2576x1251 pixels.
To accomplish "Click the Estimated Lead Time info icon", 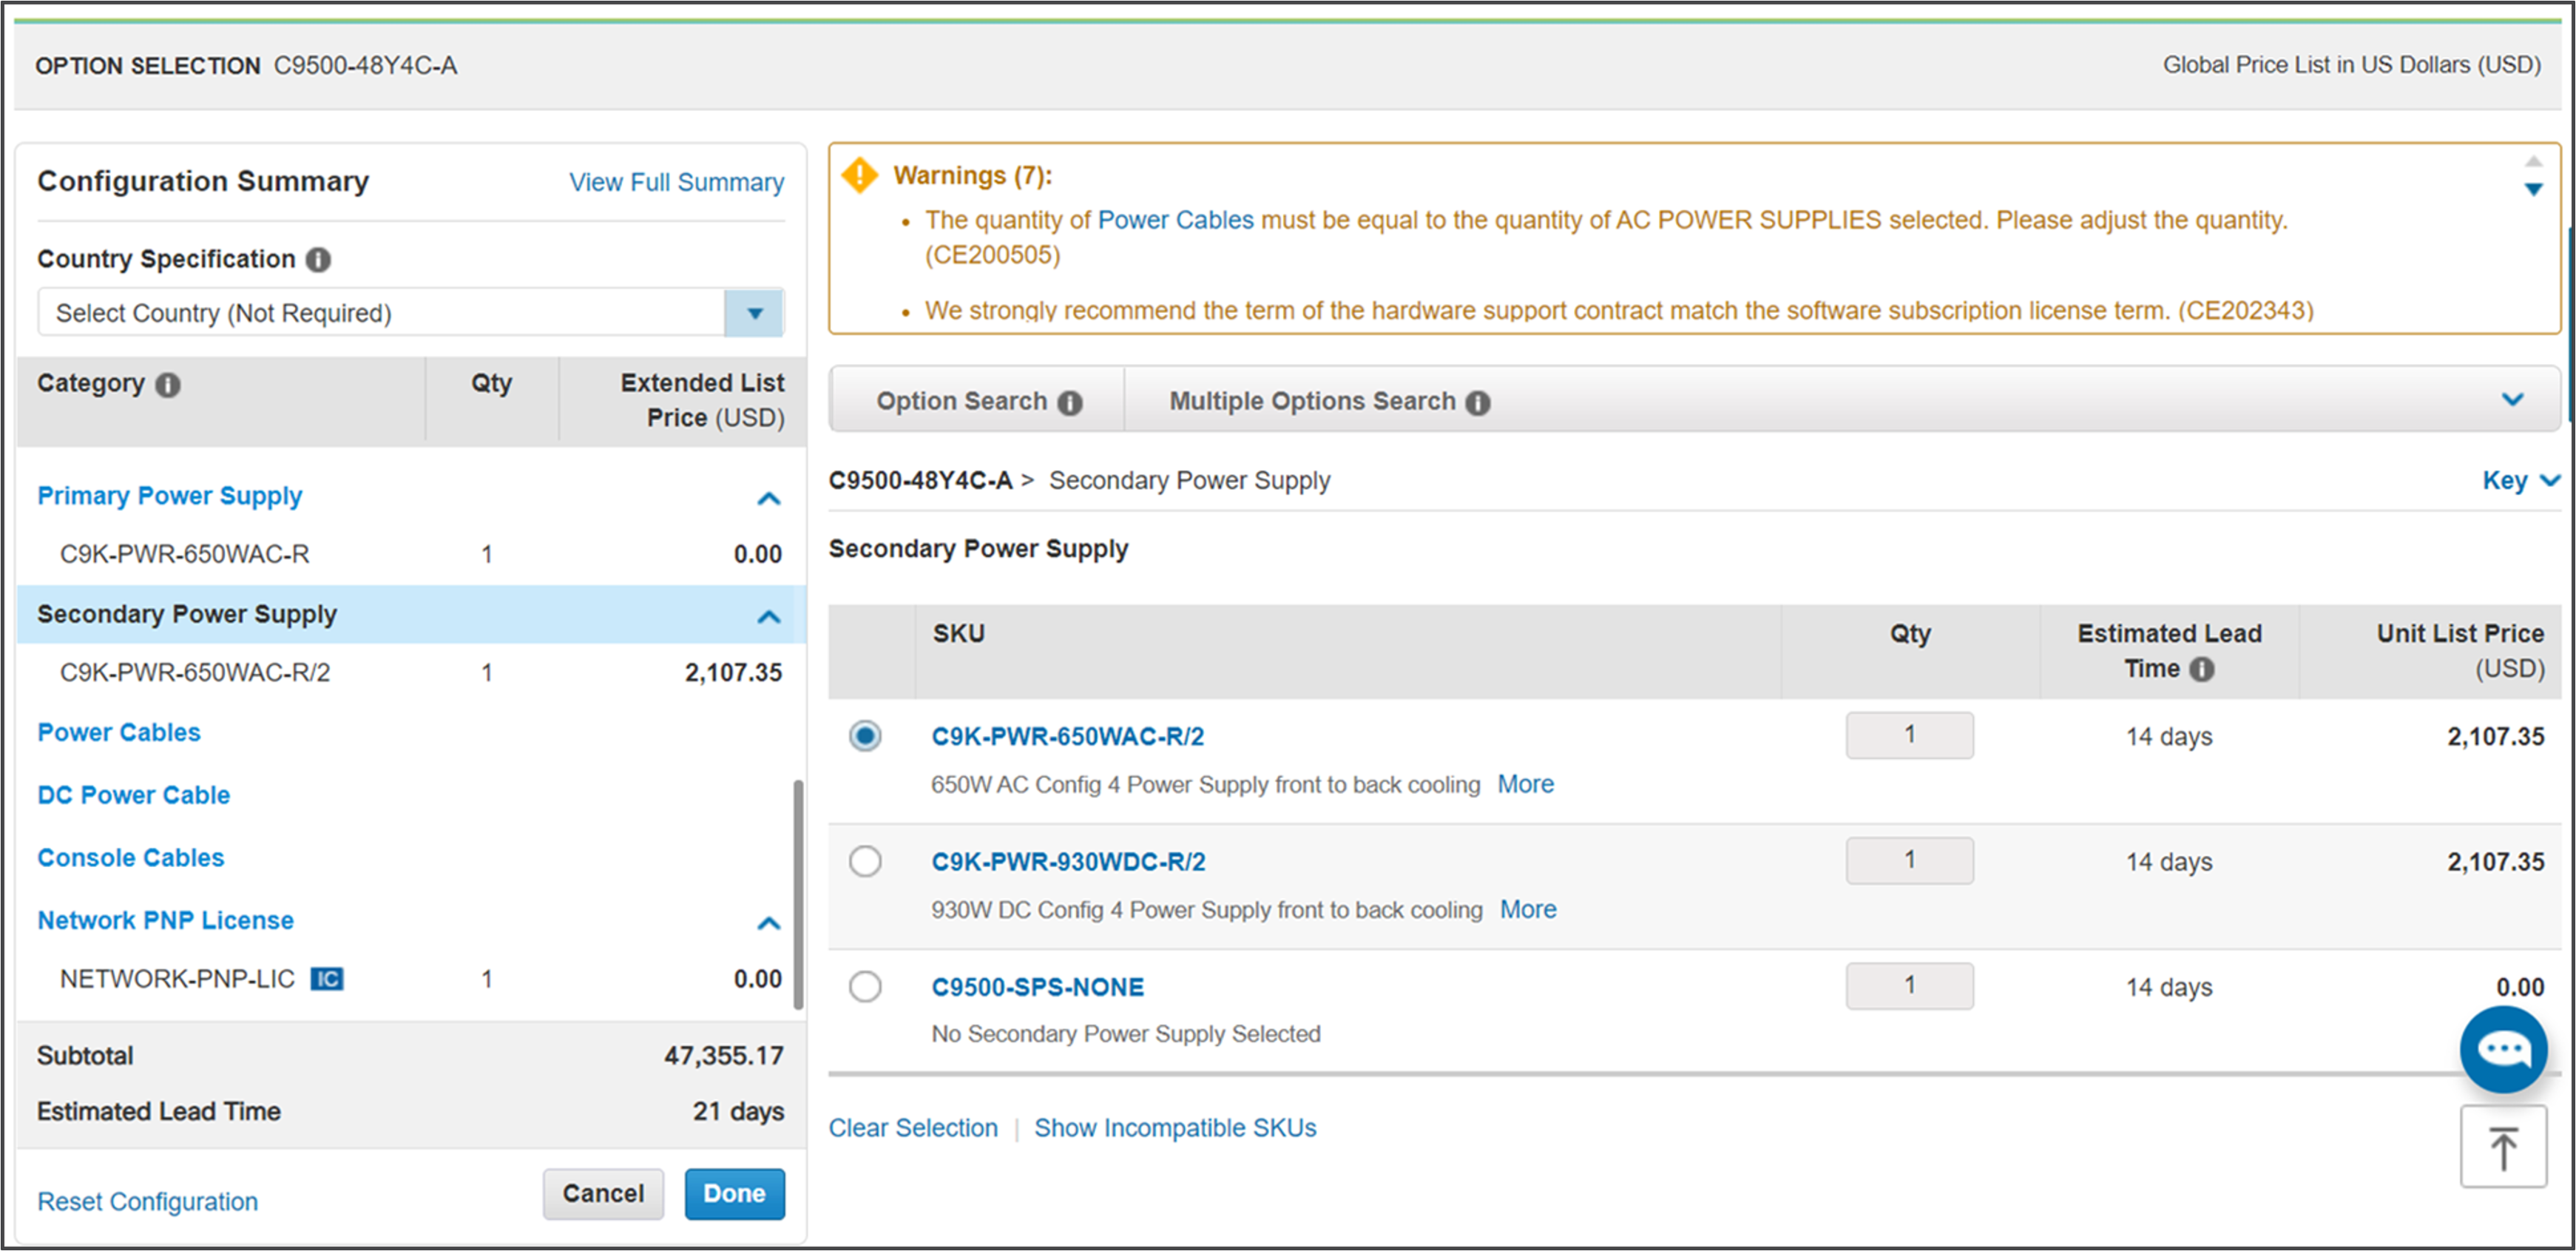I will point(2201,669).
